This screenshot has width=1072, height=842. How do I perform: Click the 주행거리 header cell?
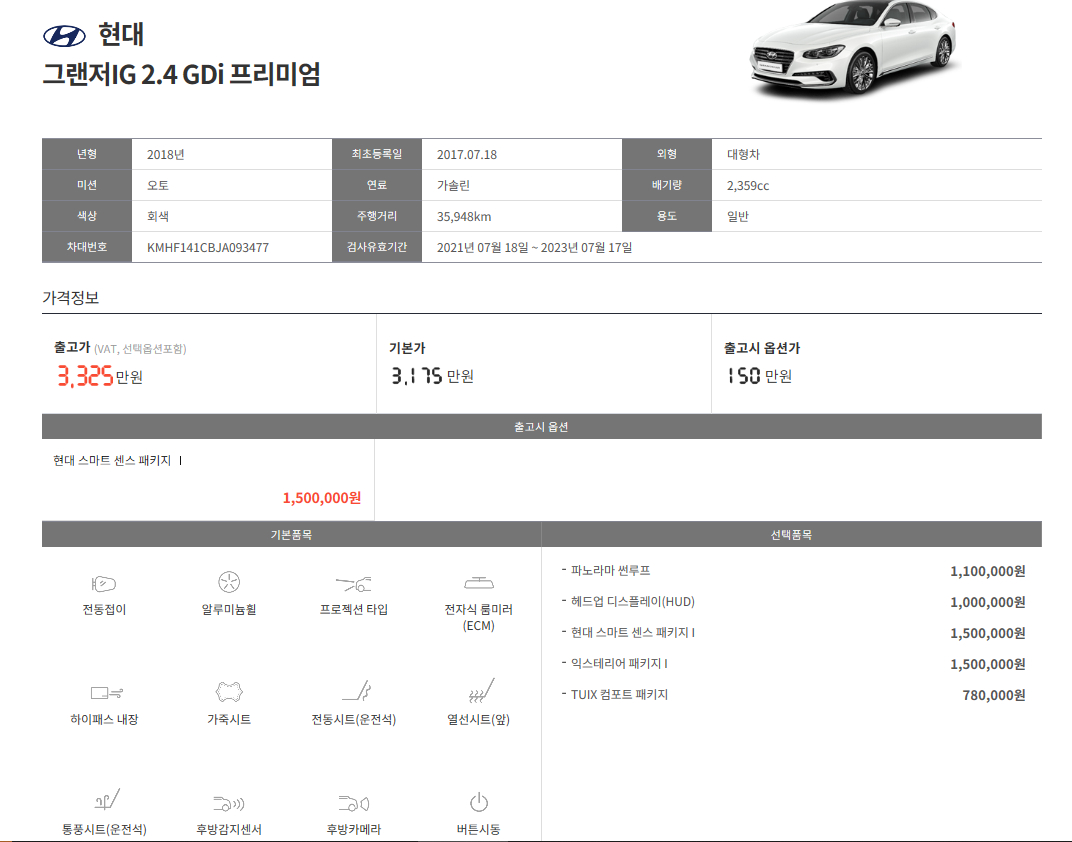(377, 216)
